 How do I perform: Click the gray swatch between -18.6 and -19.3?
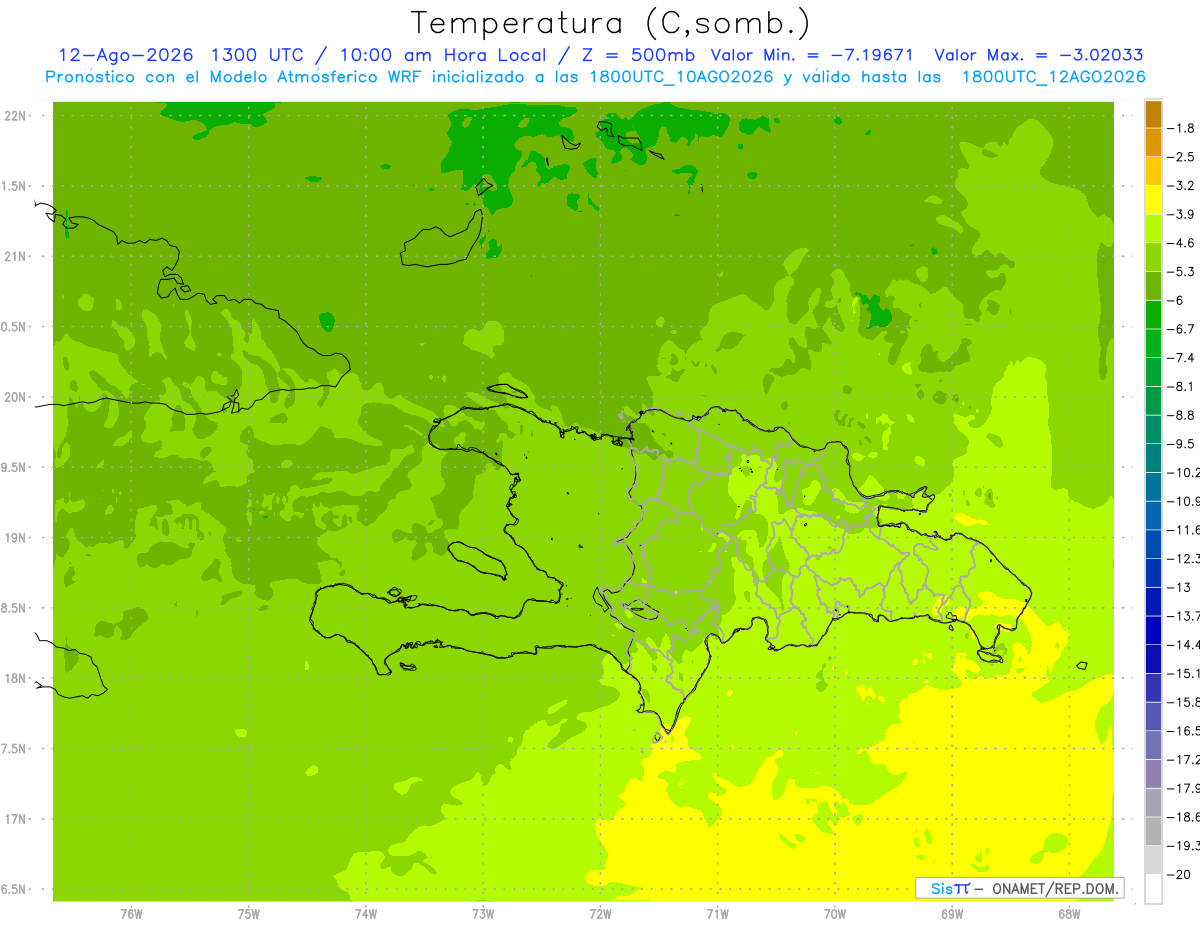point(1153,831)
